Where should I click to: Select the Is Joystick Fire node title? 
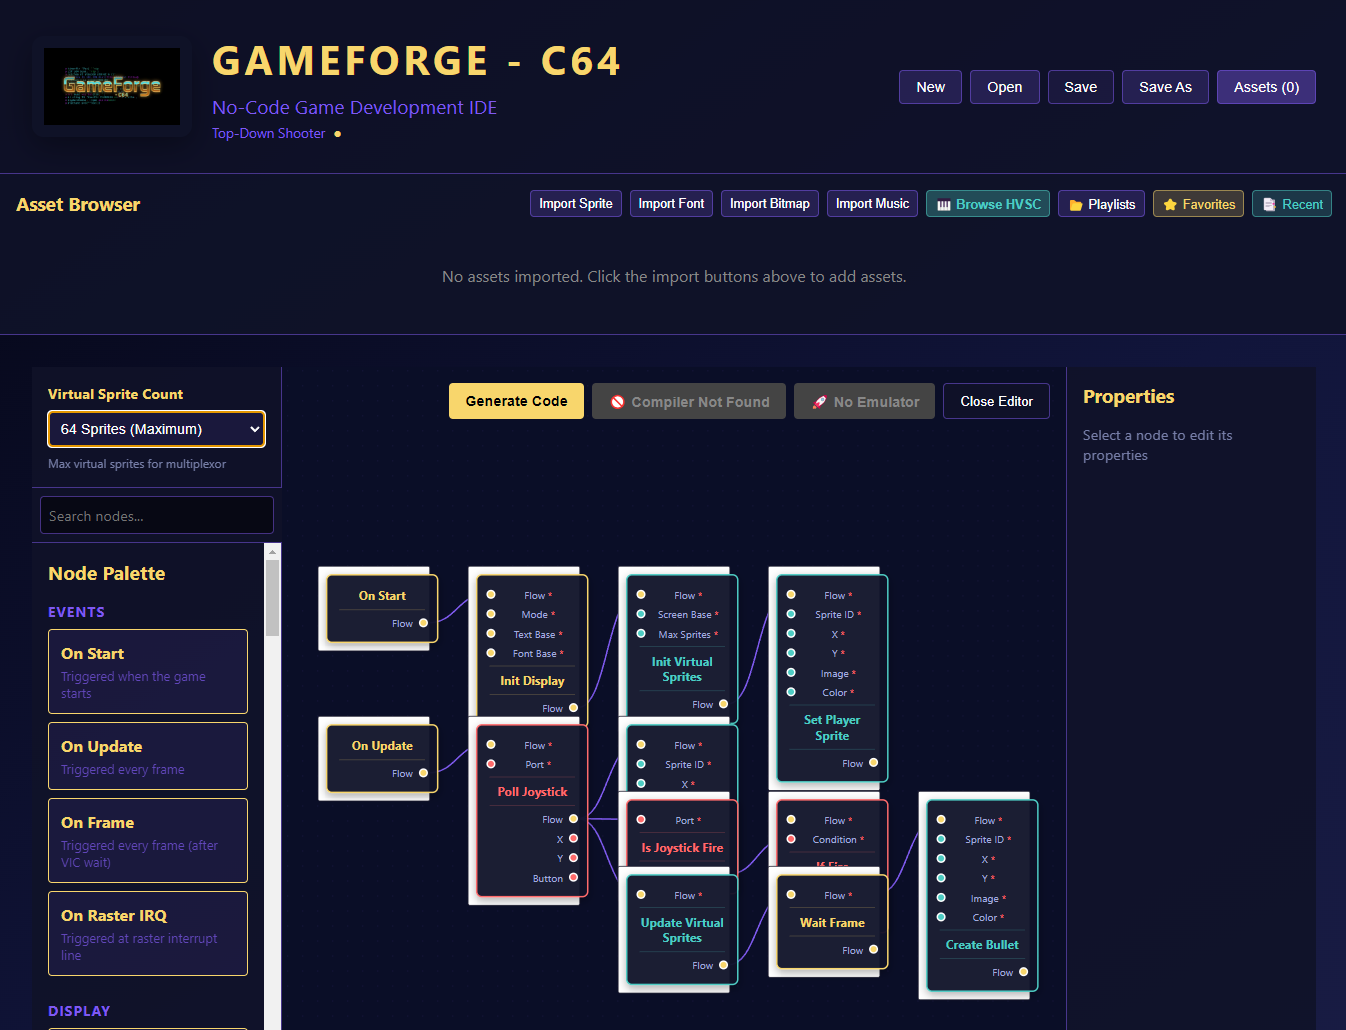coord(682,848)
